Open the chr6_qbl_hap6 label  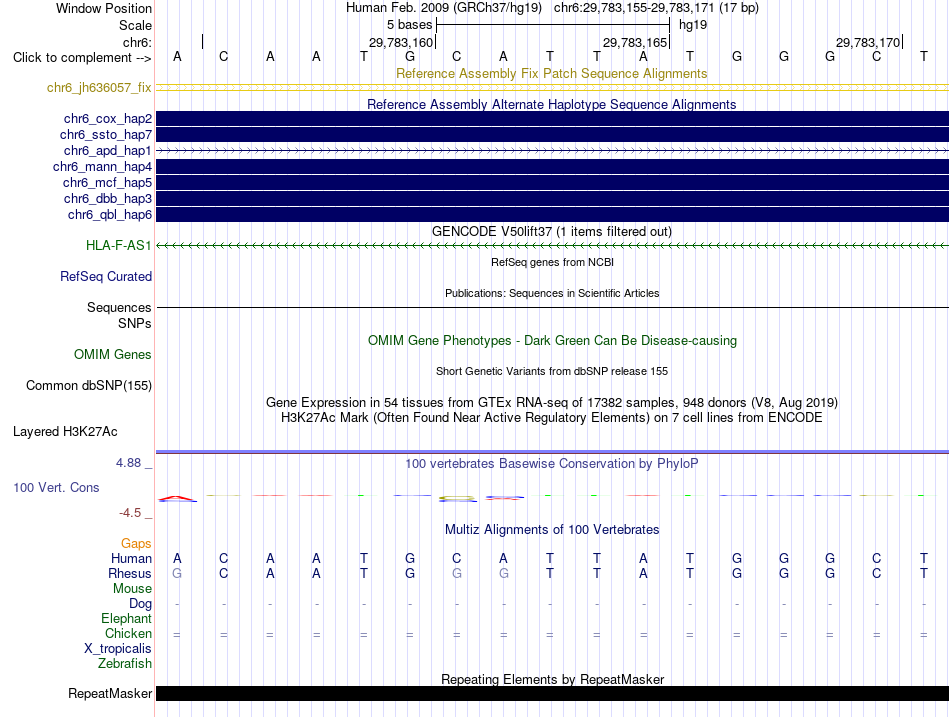coord(110,215)
